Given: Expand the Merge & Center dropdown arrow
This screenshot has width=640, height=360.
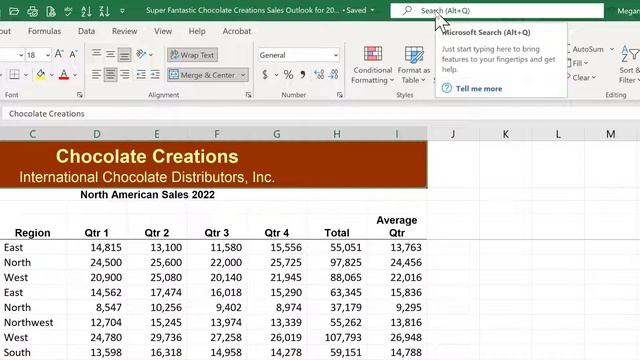Looking at the screenshot, I should [x=243, y=75].
